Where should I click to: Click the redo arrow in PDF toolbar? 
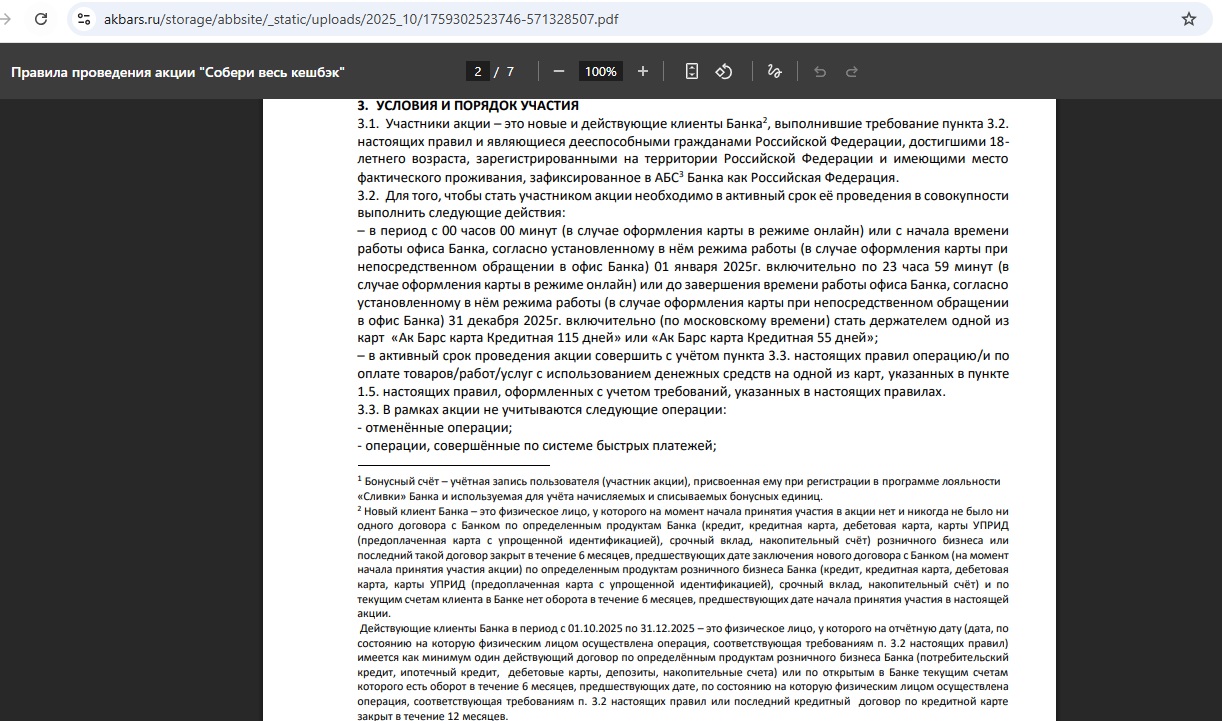pos(852,72)
